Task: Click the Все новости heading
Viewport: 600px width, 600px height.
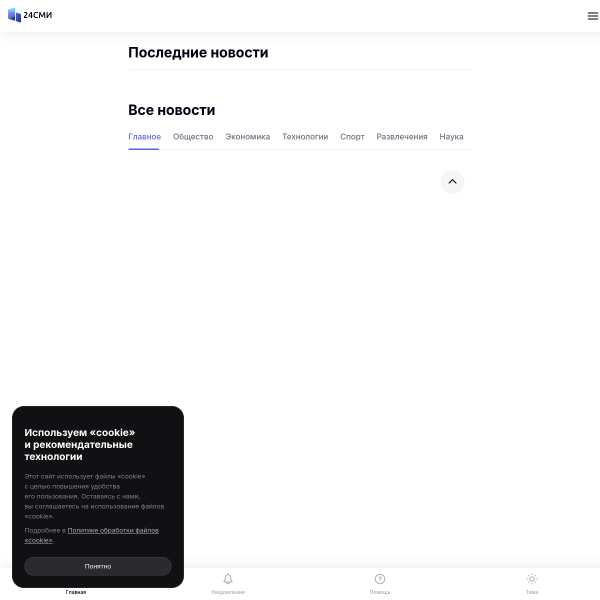Action: pyautogui.click(x=171, y=110)
